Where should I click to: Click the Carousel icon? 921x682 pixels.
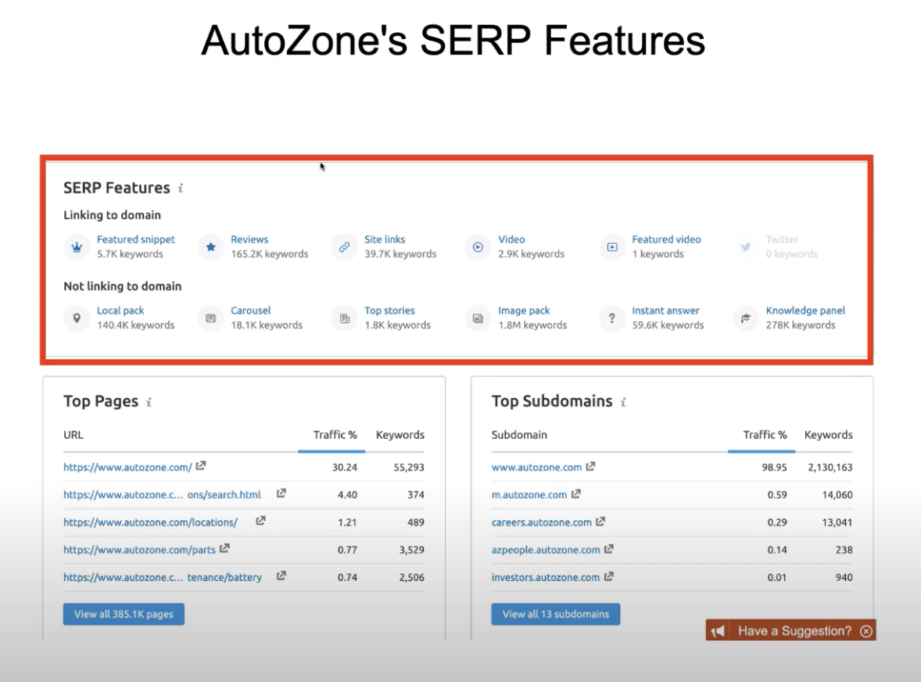click(x=210, y=317)
